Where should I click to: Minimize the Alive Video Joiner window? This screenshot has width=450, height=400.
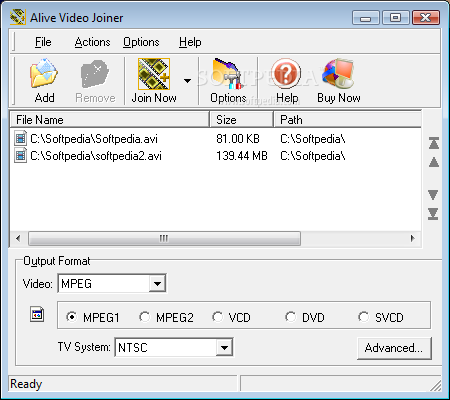pyautogui.click(x=365, y=17)
